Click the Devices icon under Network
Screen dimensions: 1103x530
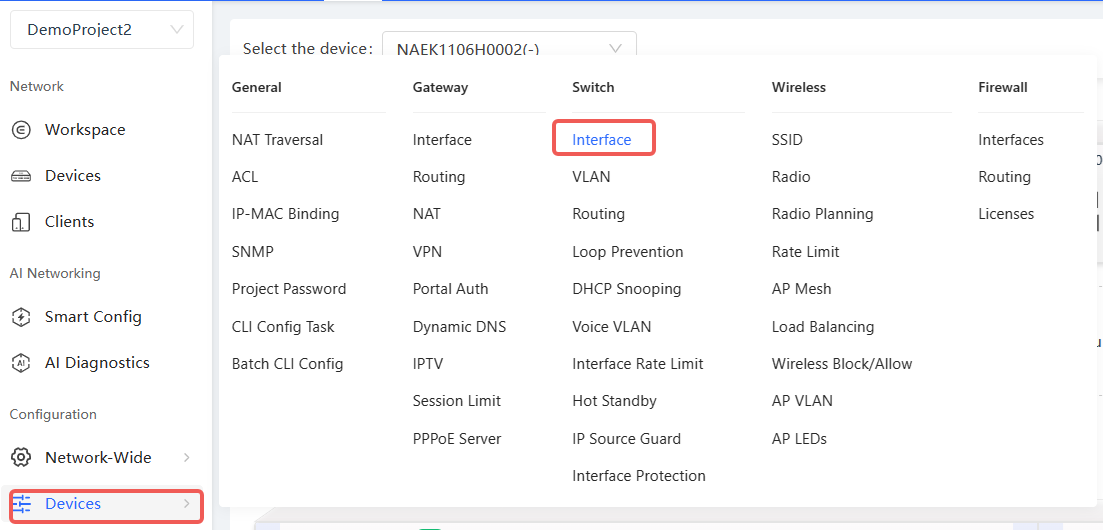tap(21, 176)
